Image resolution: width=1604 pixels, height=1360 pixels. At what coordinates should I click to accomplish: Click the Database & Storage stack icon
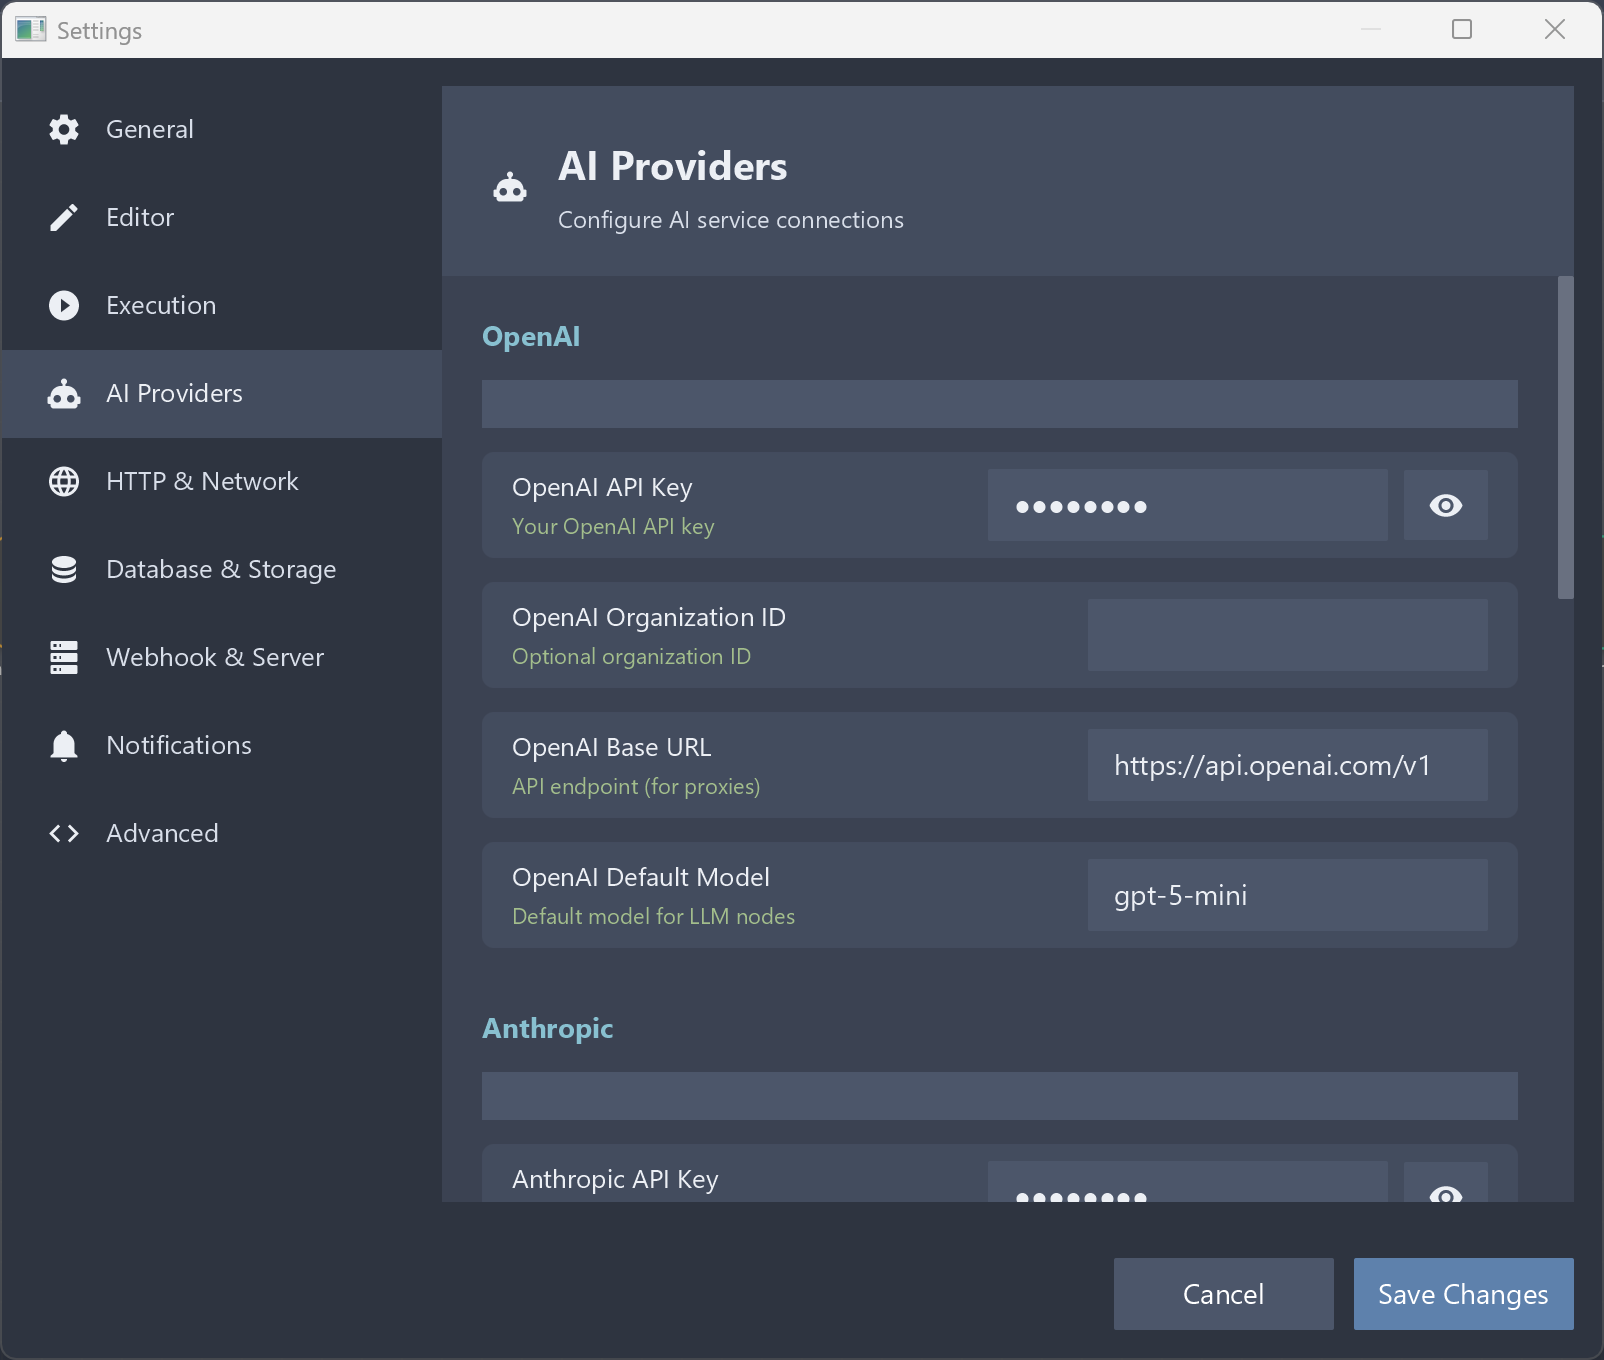[64, 569]
